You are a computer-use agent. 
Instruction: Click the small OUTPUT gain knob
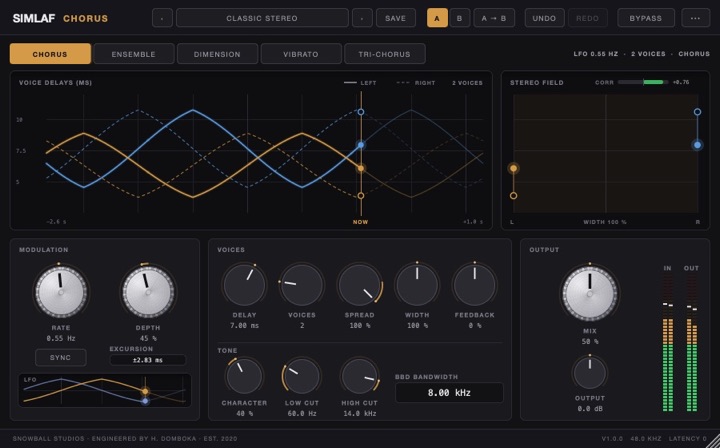pyautogui.click(x=590, y=373)
